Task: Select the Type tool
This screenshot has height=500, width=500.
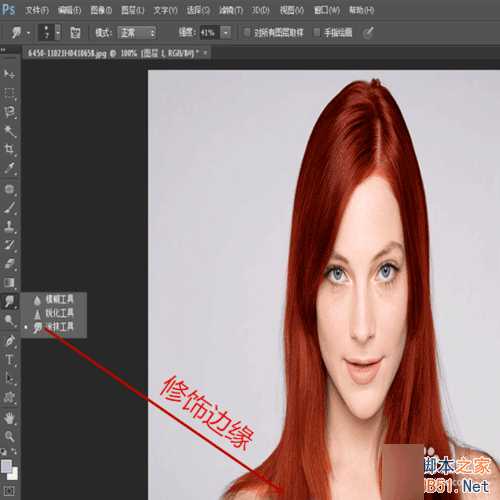Action: click(x=9, y=360)
